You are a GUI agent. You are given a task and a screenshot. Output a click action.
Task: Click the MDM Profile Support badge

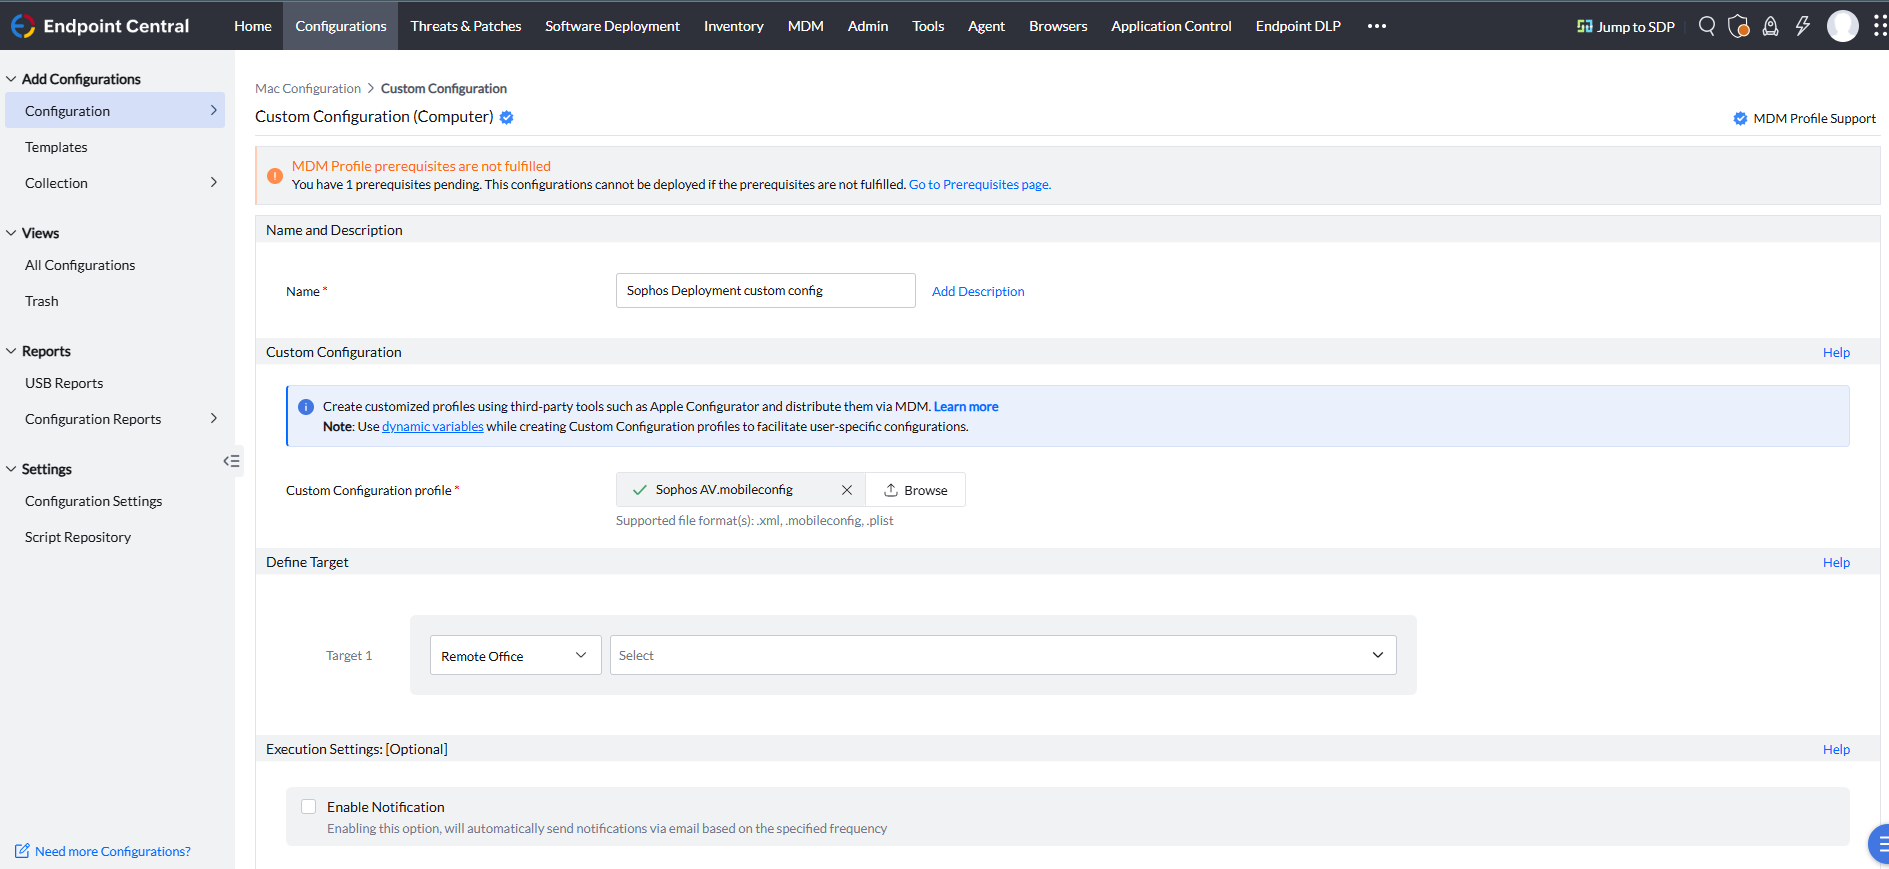pos(1805,118)
